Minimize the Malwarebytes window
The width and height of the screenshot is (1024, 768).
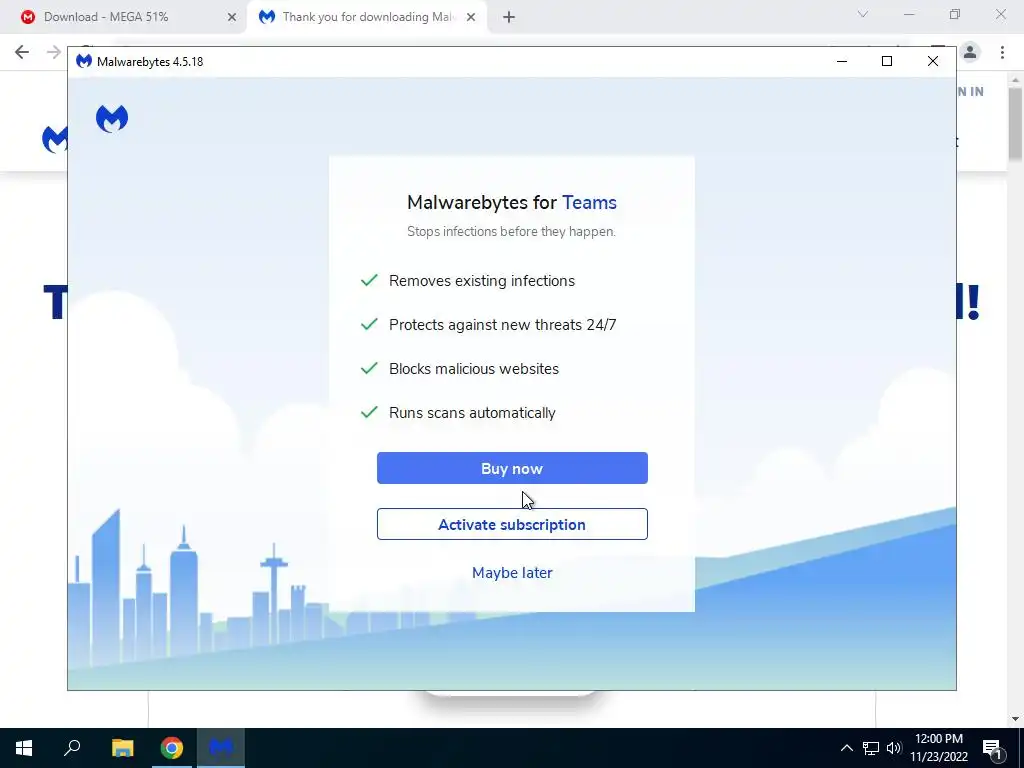click(x=842, y=61)
